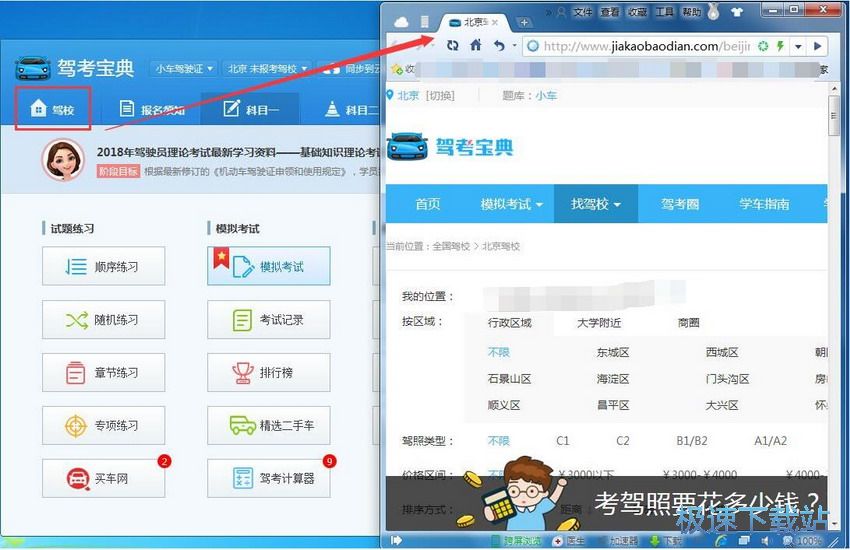The image size is (850, 550).
Task: Reload the page with the refresh icon
Action: 452,46
